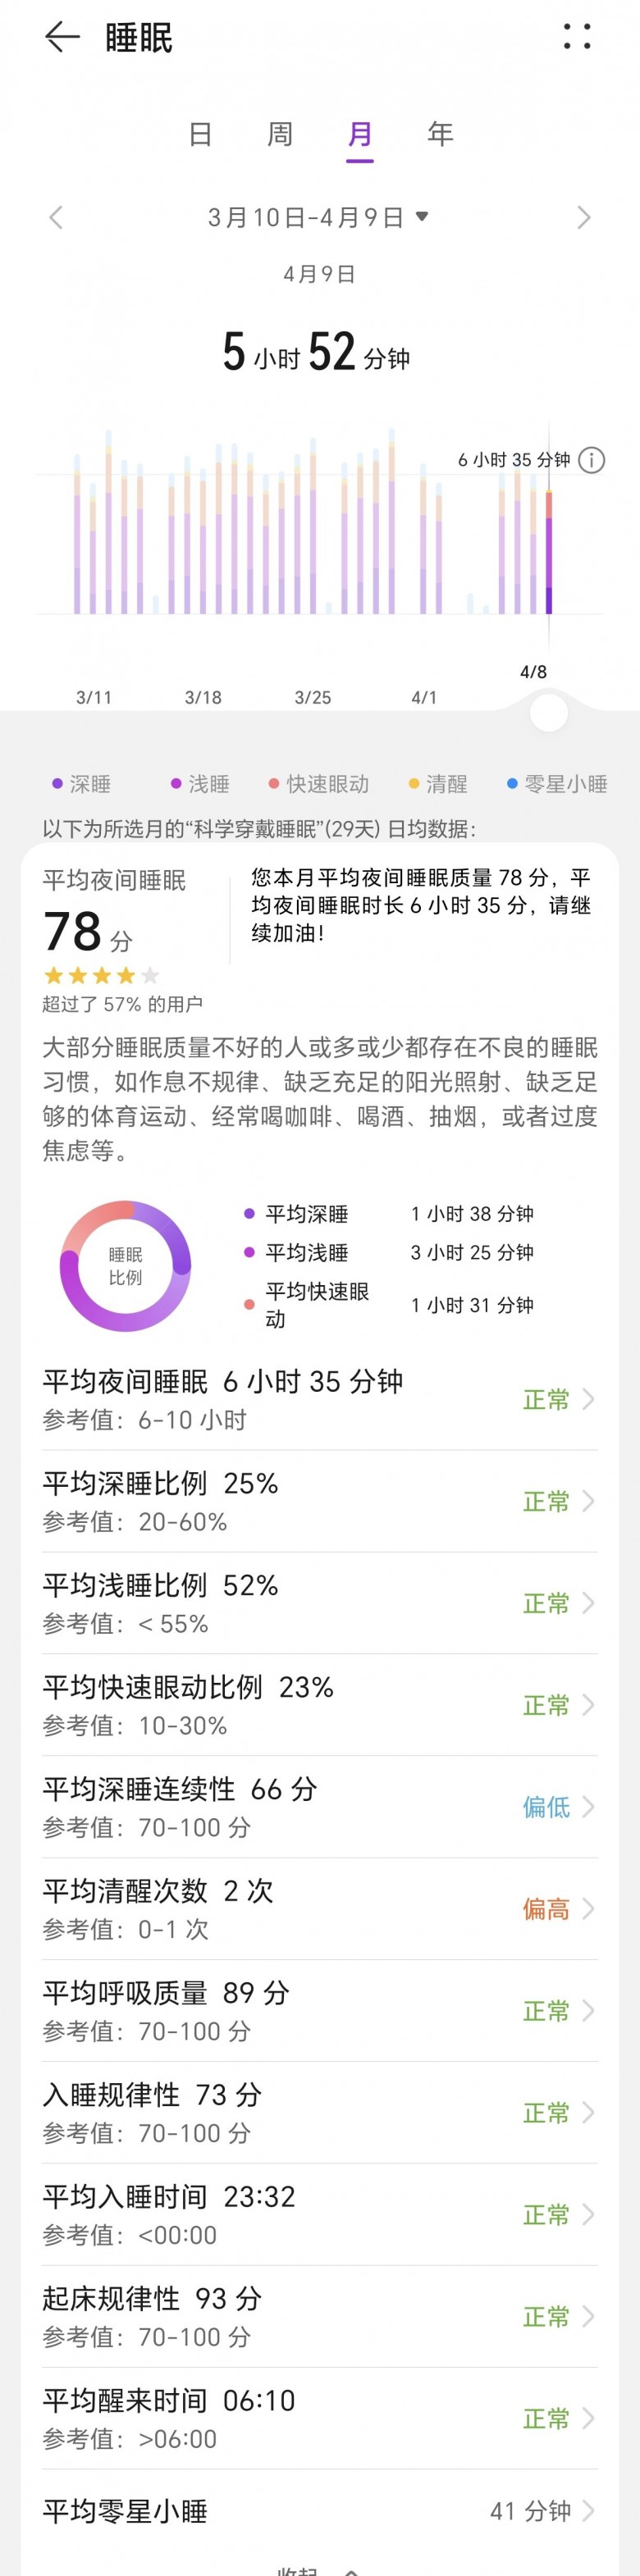640x2576 pixels.
Task: Expand 平均深睡连续性 偏低 details
Action: coord(320,1807)
